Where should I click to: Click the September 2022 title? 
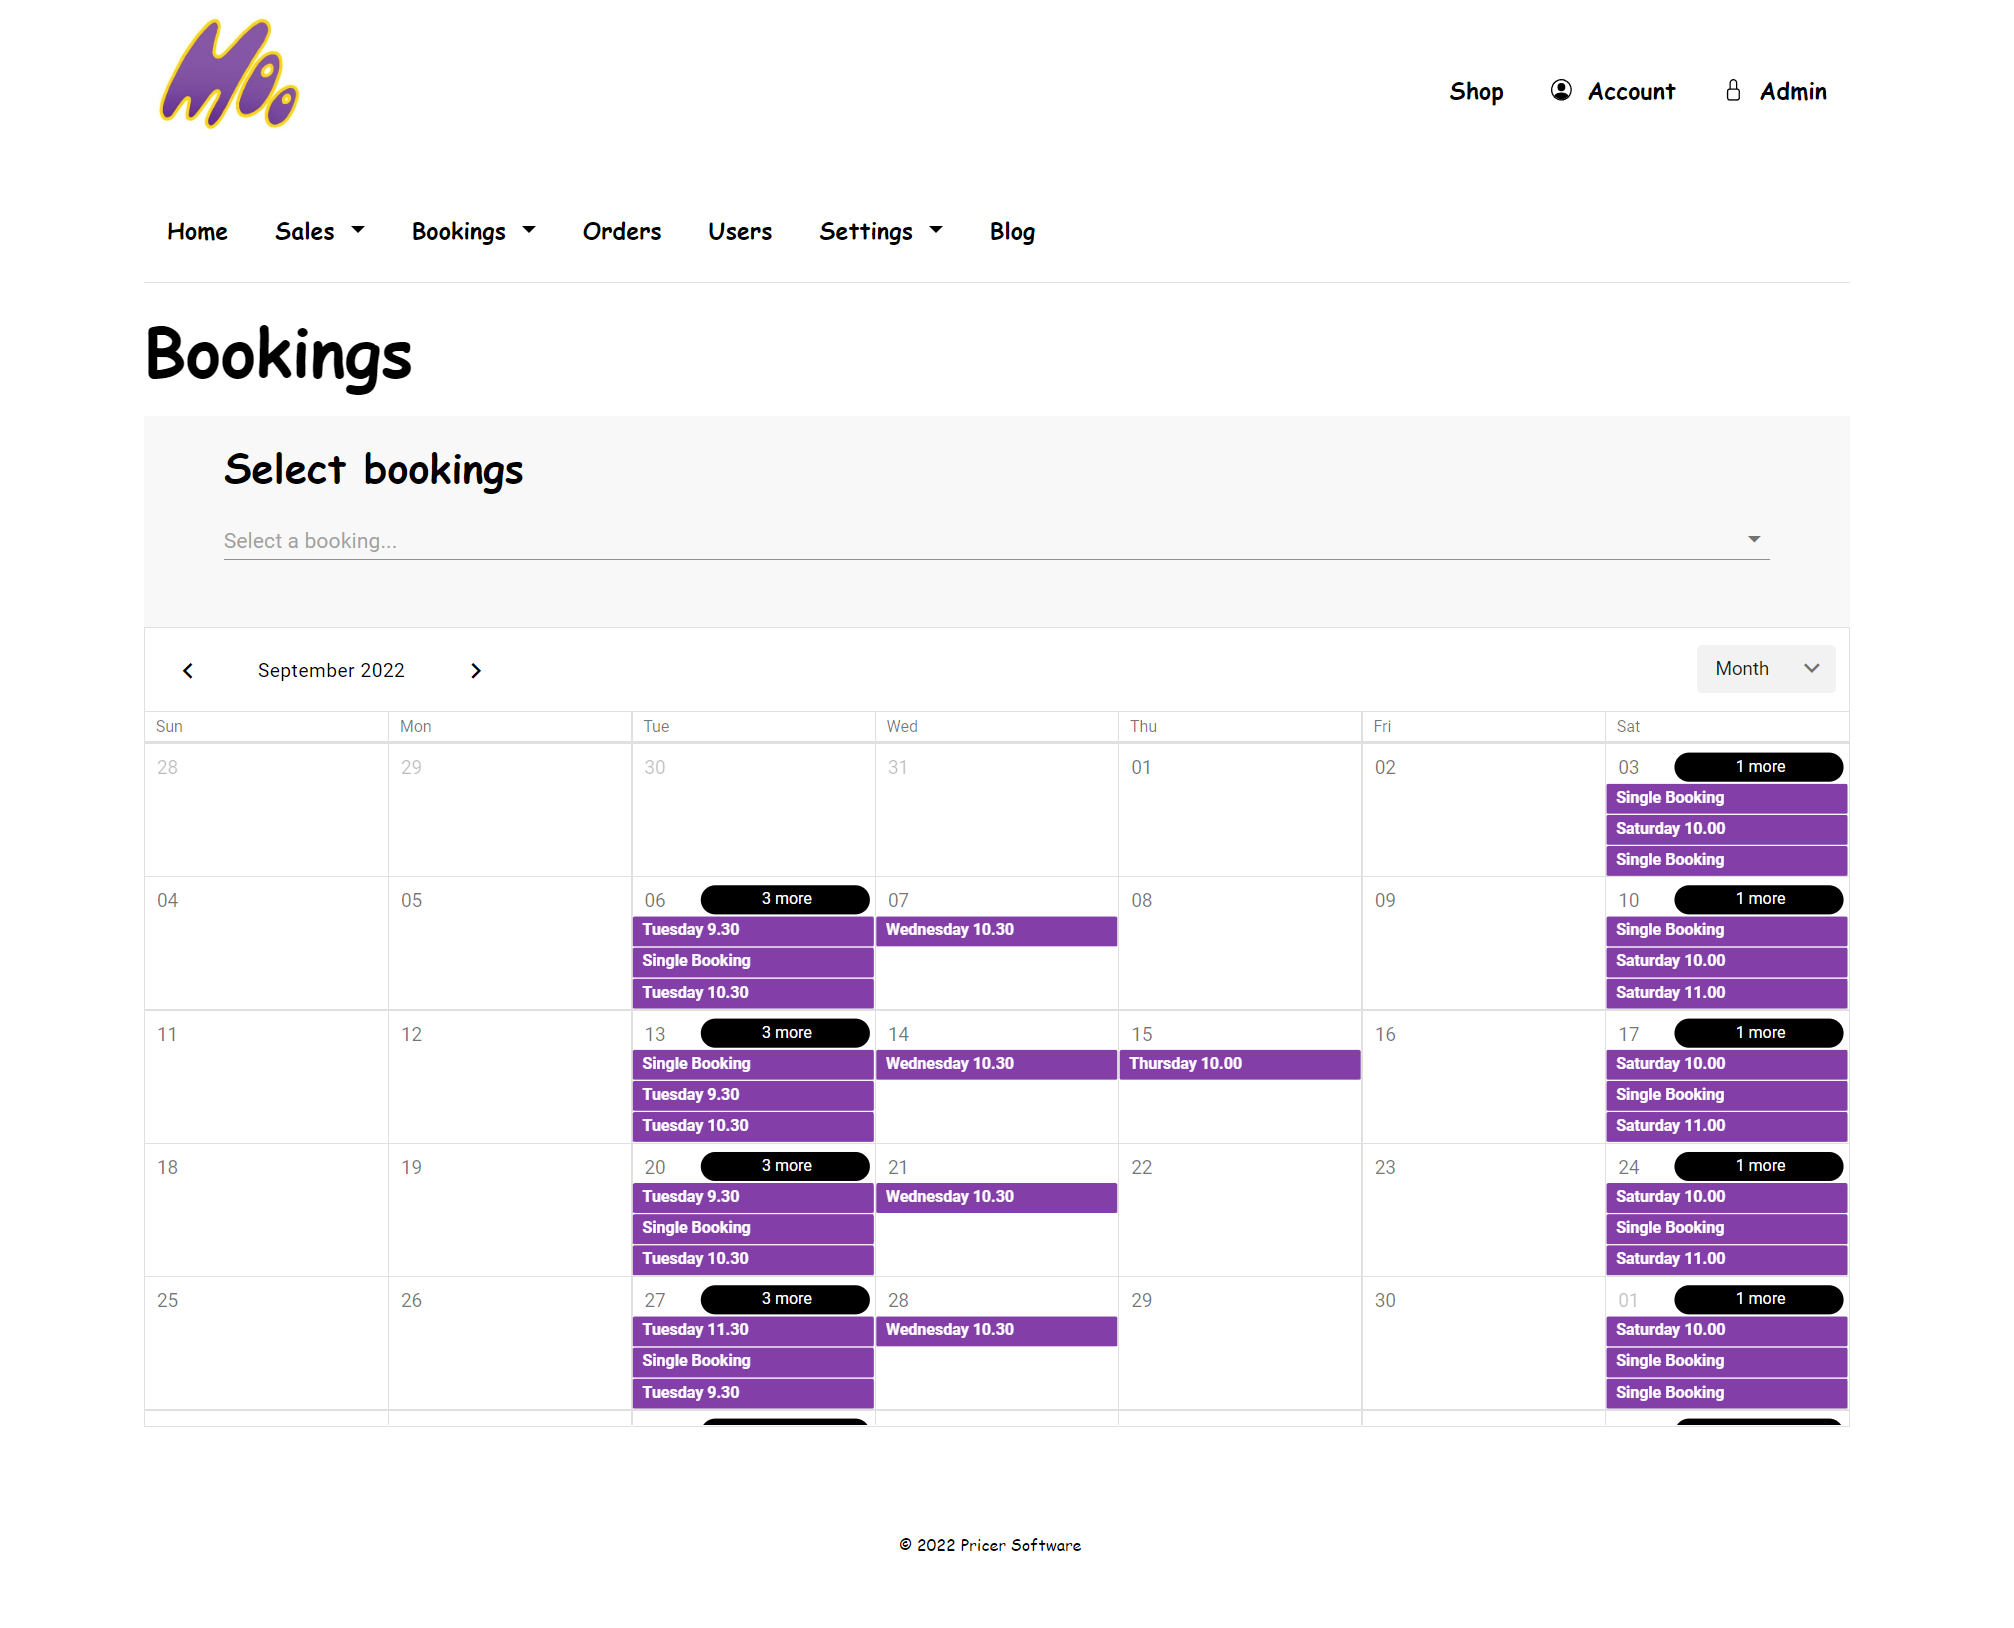[x=331, y=670]
